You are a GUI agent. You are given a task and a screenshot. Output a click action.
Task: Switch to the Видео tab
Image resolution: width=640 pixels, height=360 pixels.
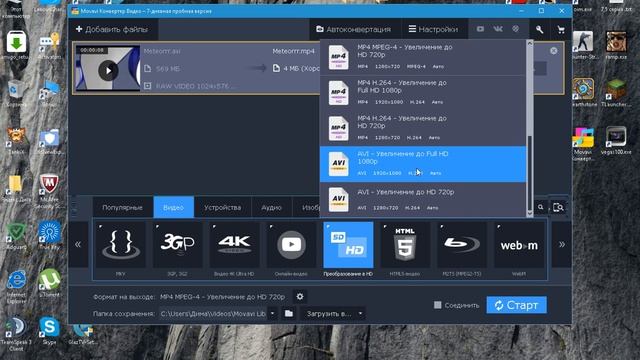coord(173,207)
